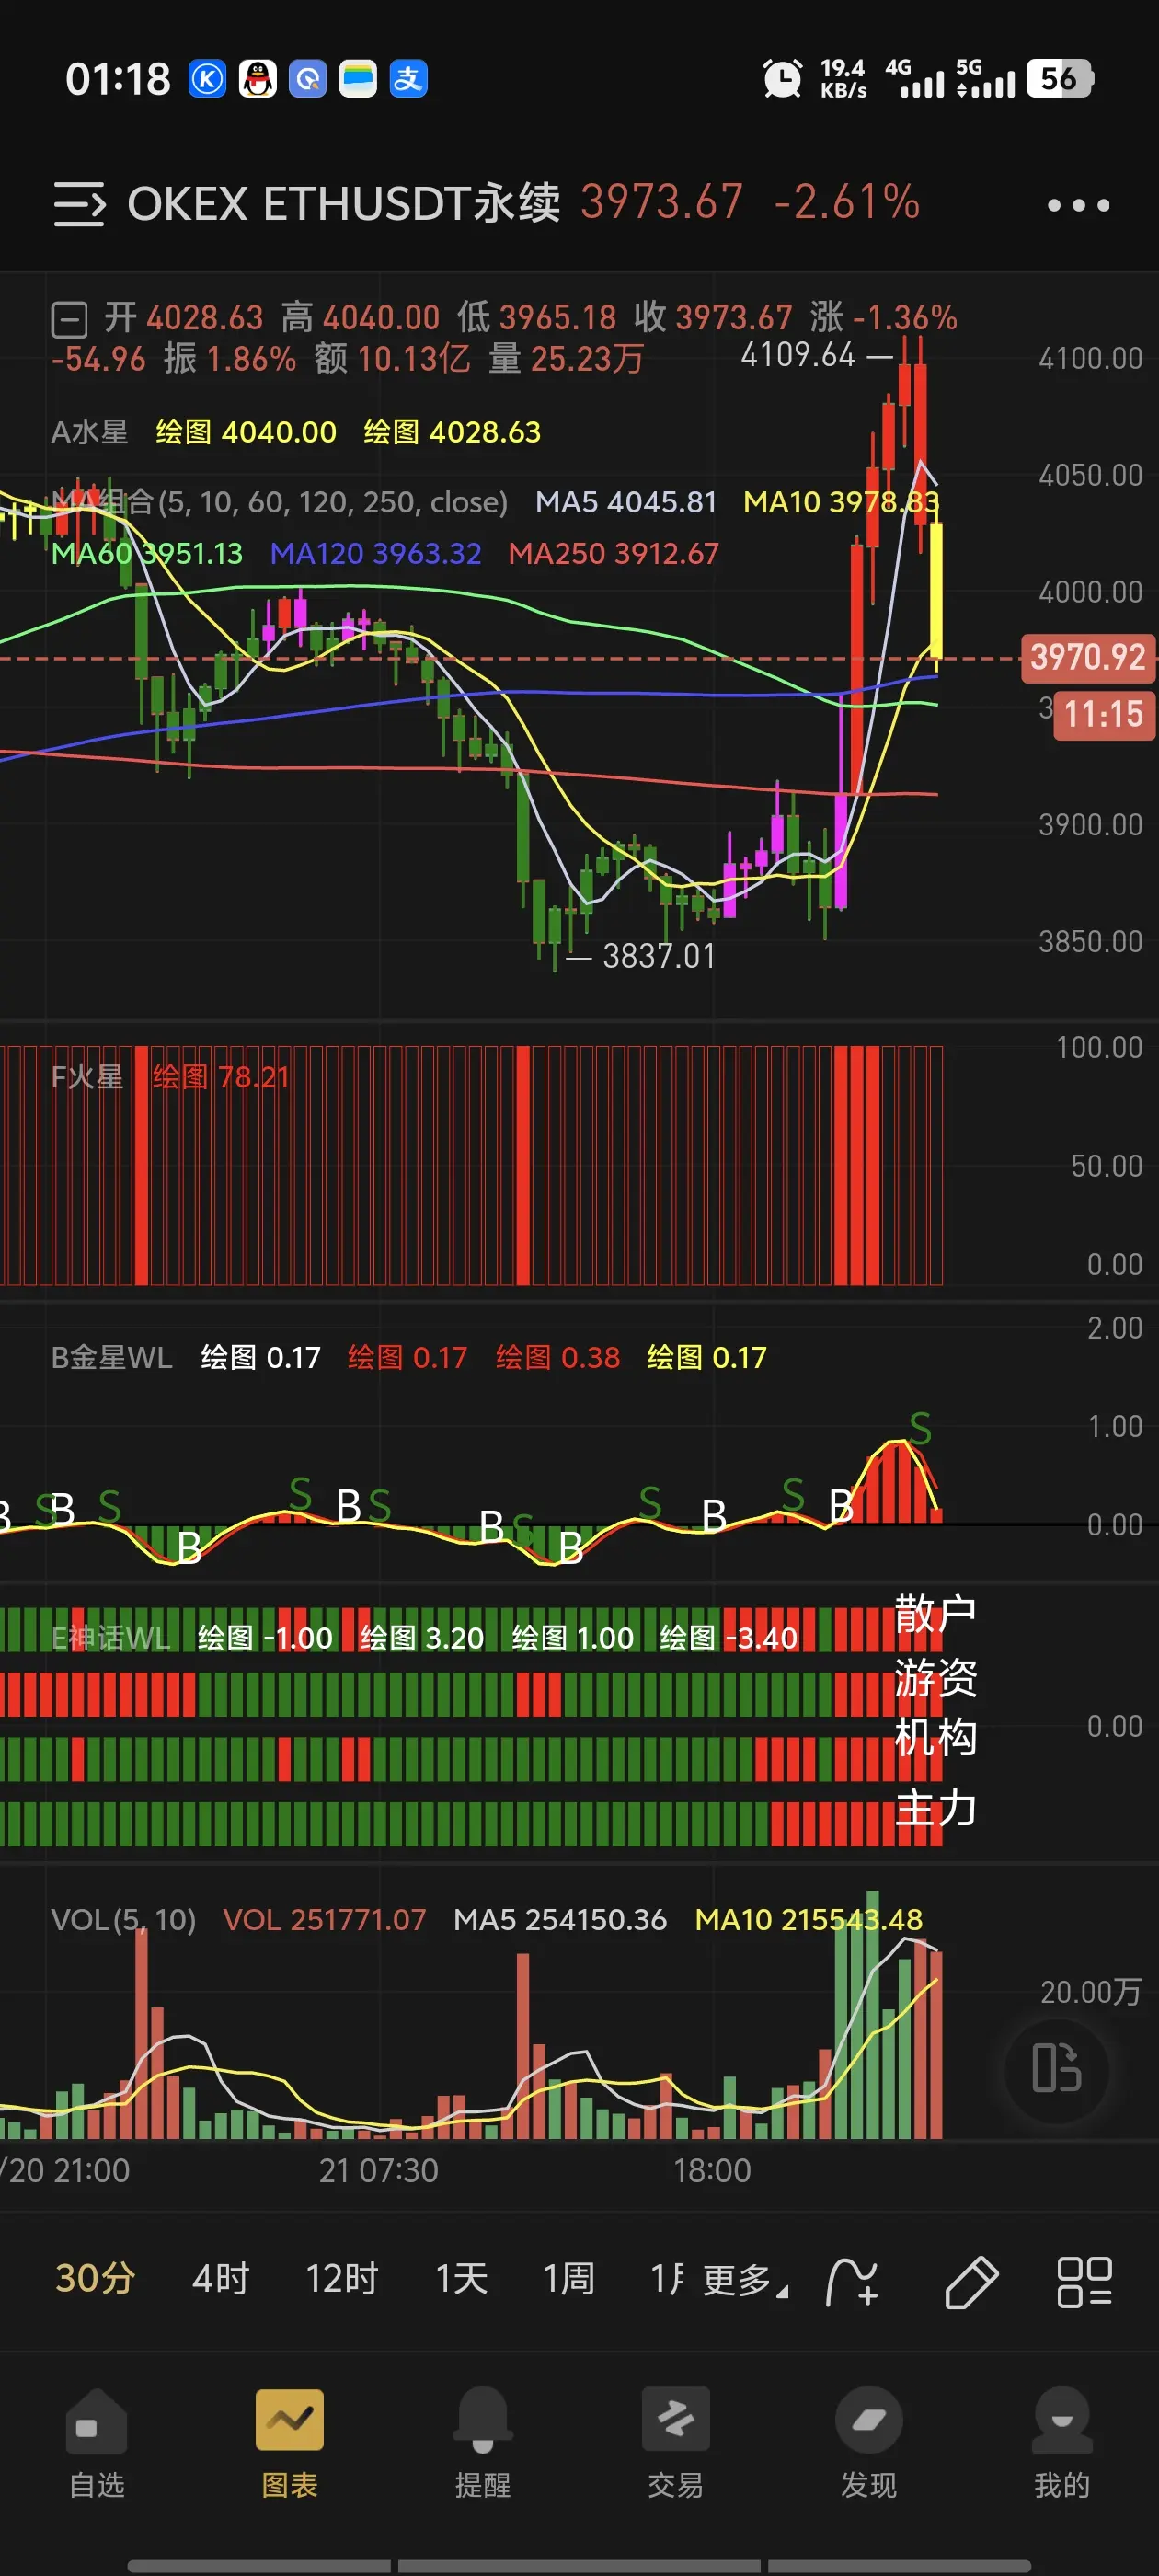
Task: Tap the B金星WL indicator label
Action: pyautogui.click(x=112, y=1357)
